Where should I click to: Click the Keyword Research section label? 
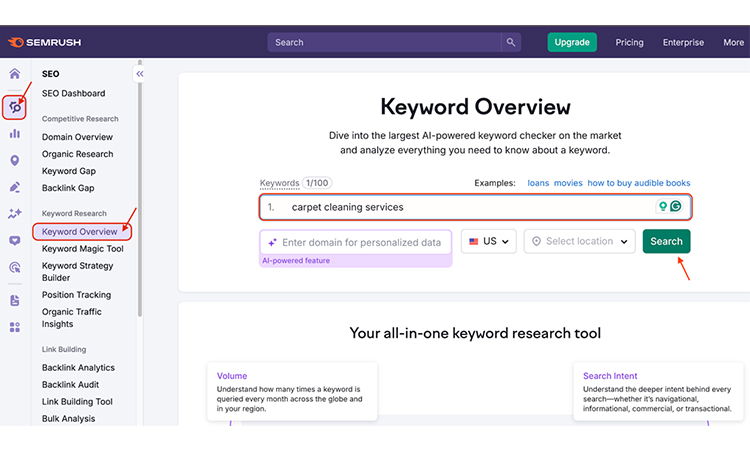[x=74, y=213]
